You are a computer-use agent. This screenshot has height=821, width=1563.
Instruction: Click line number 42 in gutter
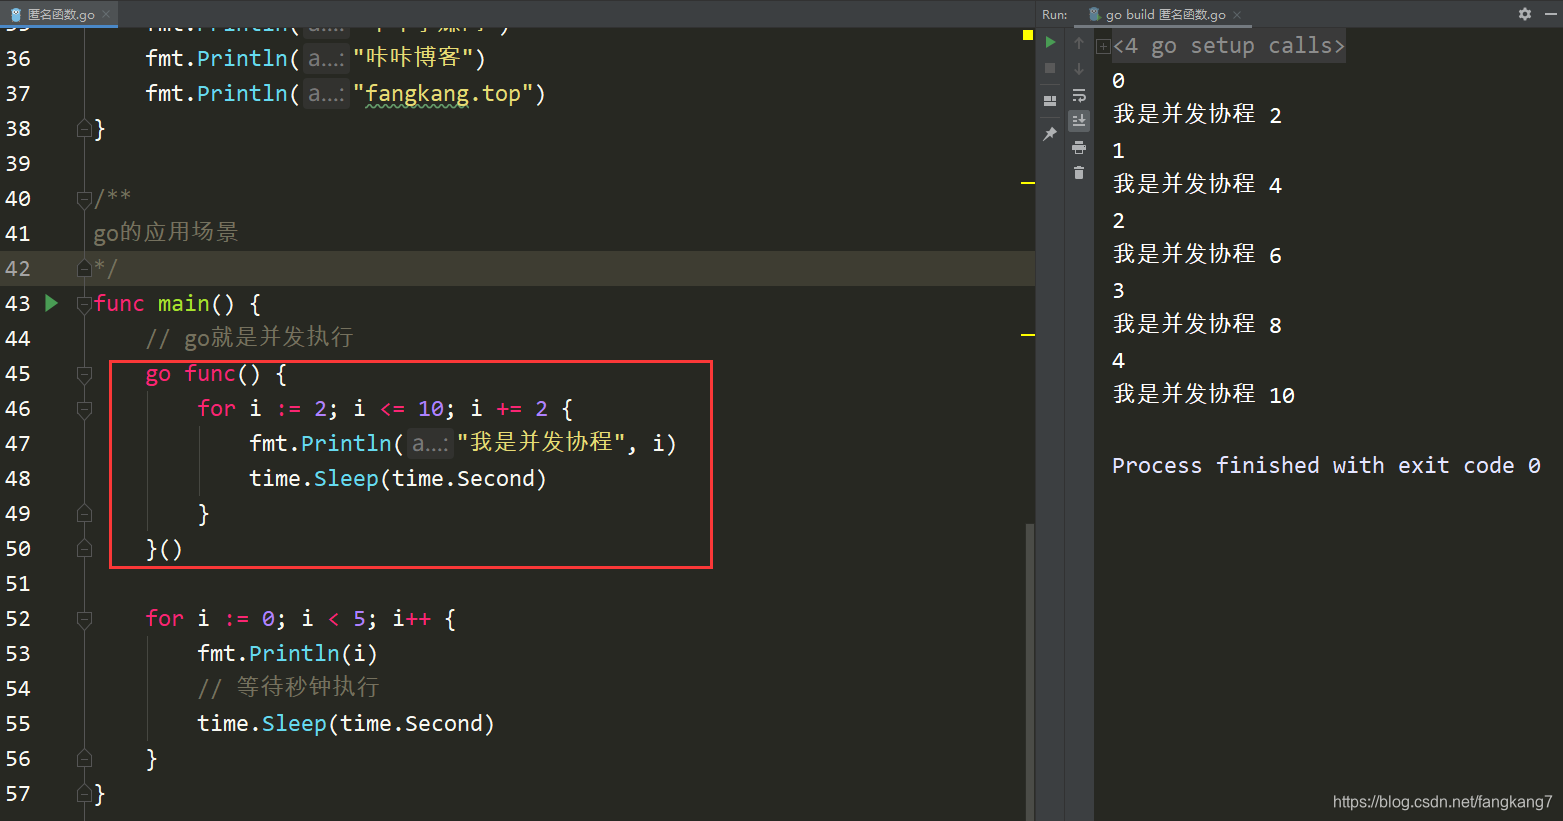point(18,269)
